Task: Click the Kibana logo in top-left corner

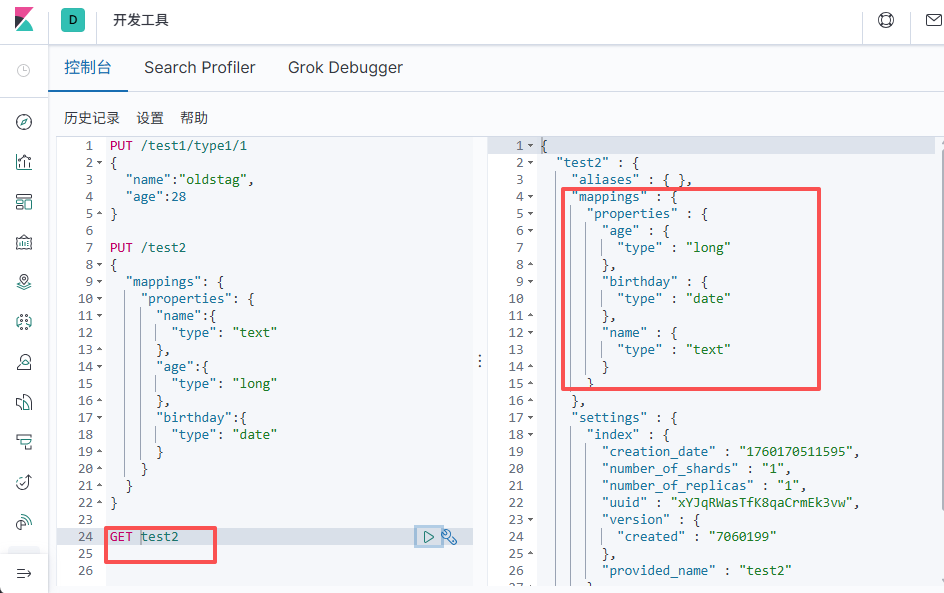Action: pyautogui.click(x=23, y=20)
